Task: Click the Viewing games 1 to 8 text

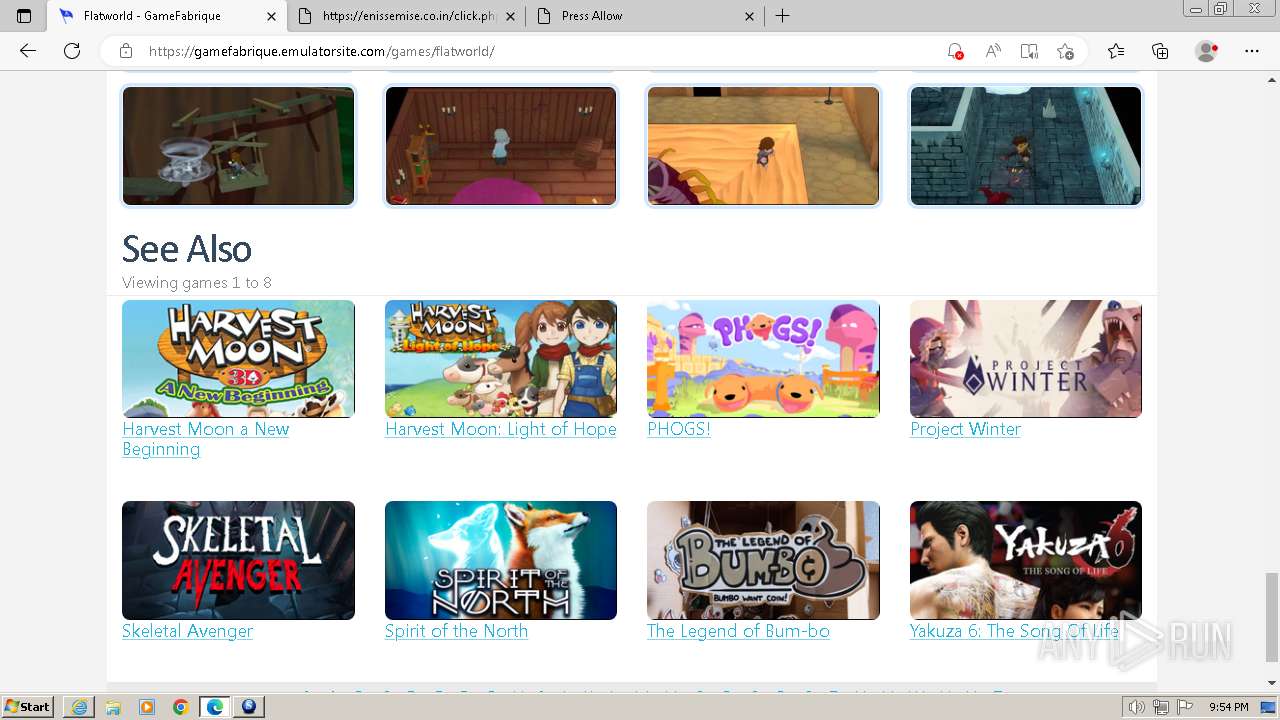Action: (x=197, y=283)
